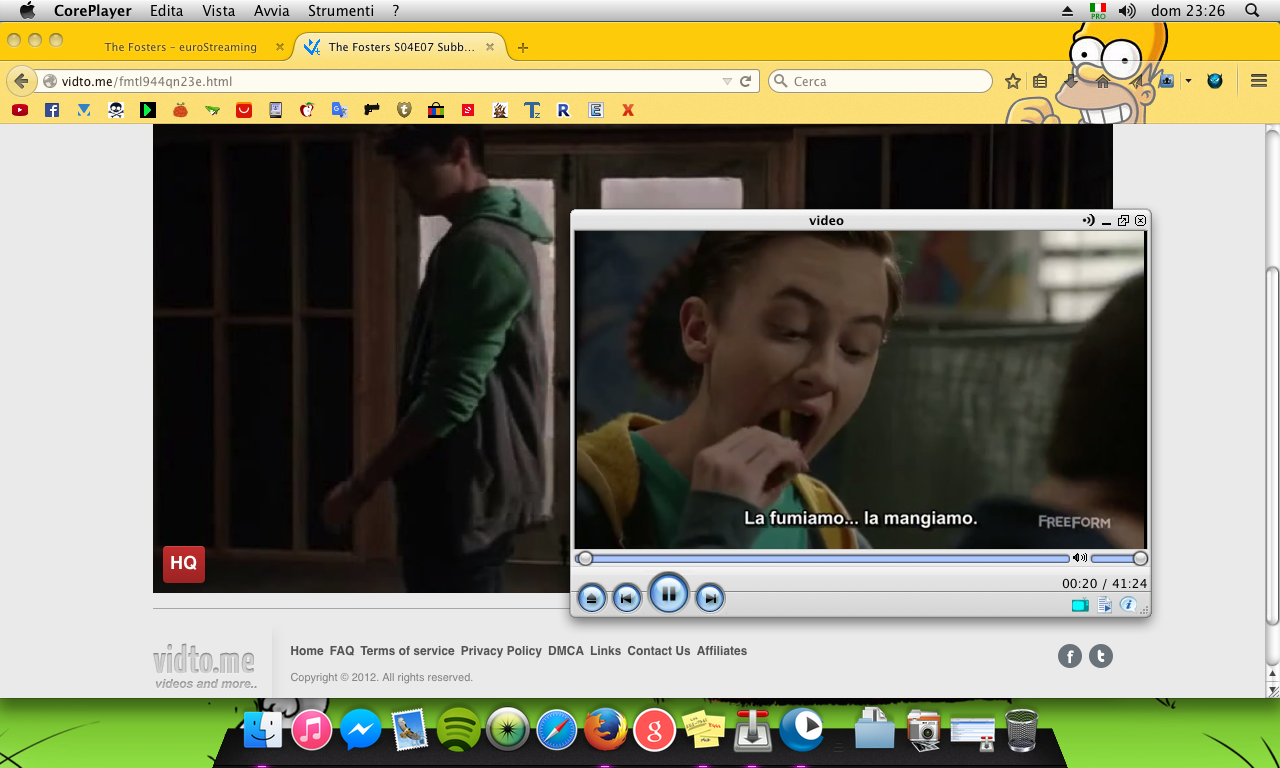
Task: Open Google Translate bookmark
Action: pos(340,110)
